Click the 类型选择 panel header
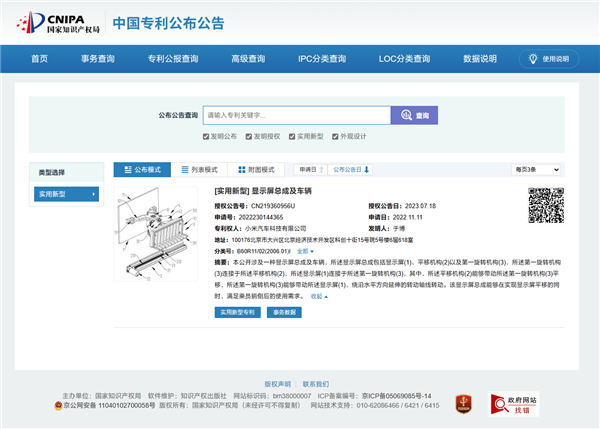The image size is (600, 429). tap(67, 172)
